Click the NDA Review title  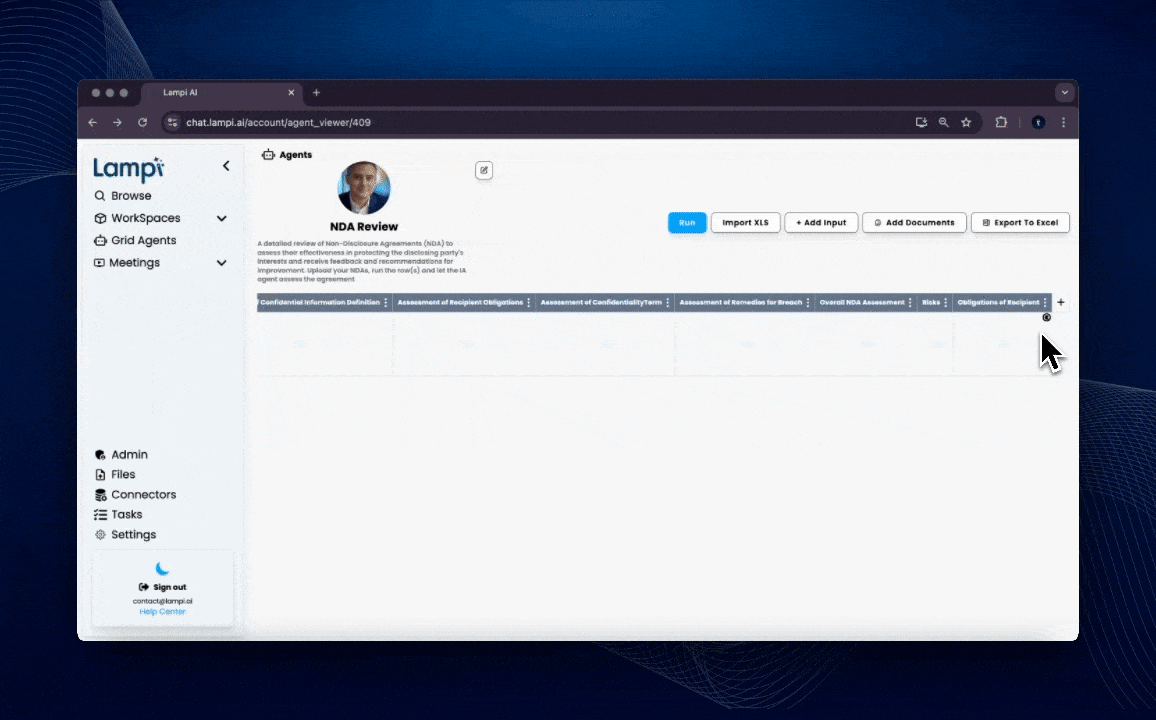pyautogui.click(x=363, y=227)
